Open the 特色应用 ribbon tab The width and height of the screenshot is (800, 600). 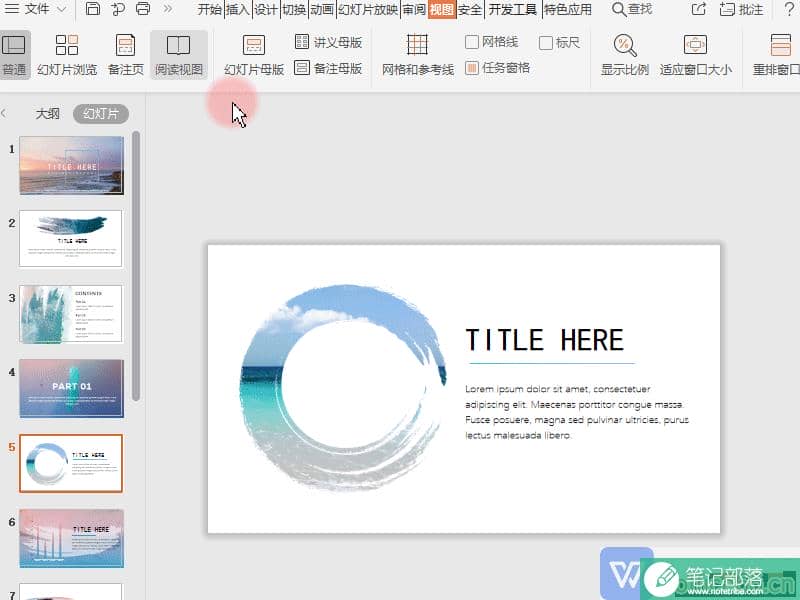point(568,9)
